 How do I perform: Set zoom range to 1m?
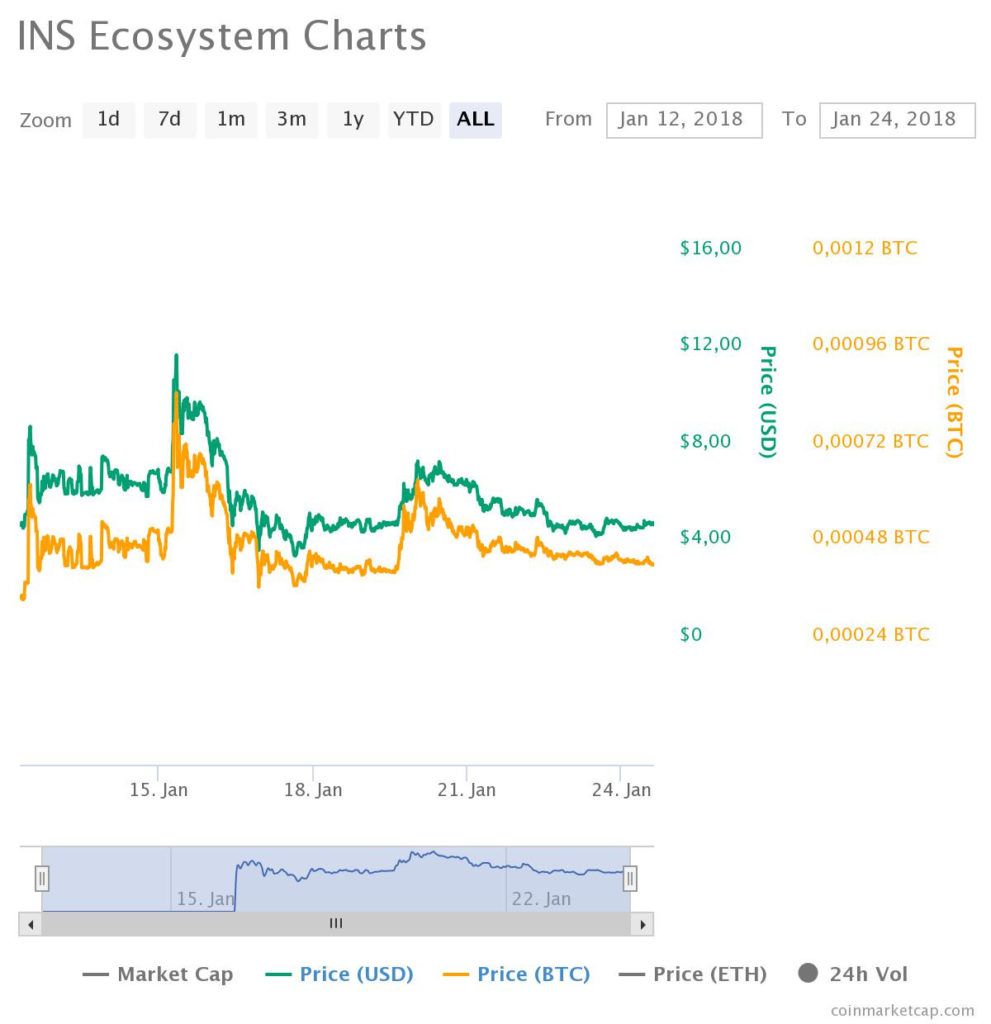tap(231, 120)
